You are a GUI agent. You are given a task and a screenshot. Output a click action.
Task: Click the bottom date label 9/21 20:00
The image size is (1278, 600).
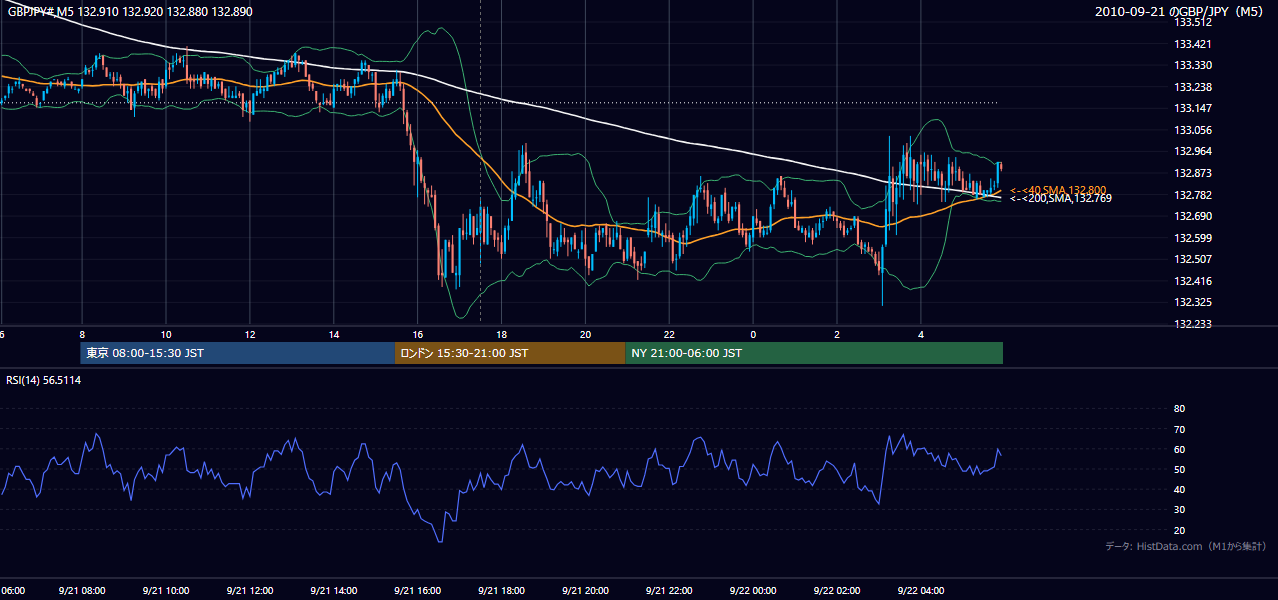586,591
